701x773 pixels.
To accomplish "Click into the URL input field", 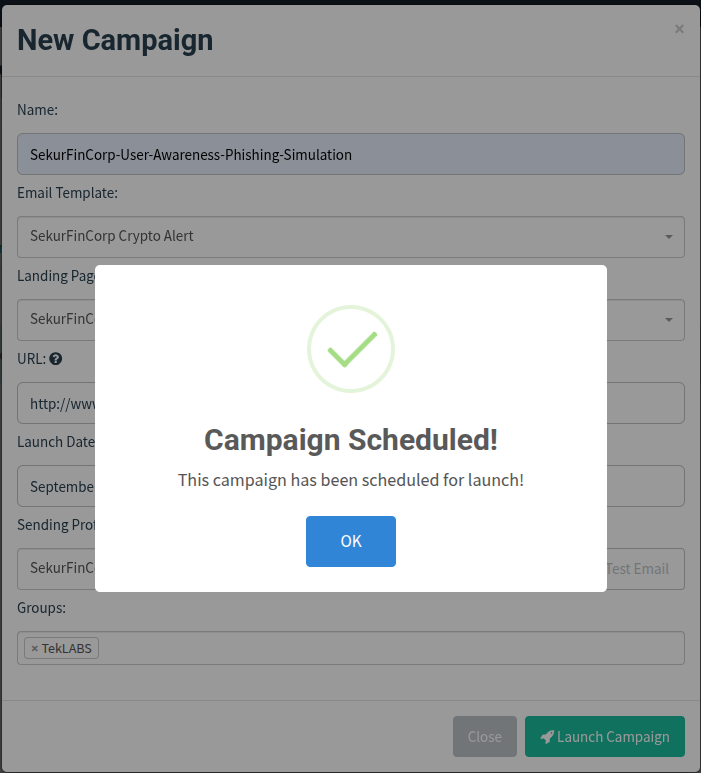I will pos(56,403).
